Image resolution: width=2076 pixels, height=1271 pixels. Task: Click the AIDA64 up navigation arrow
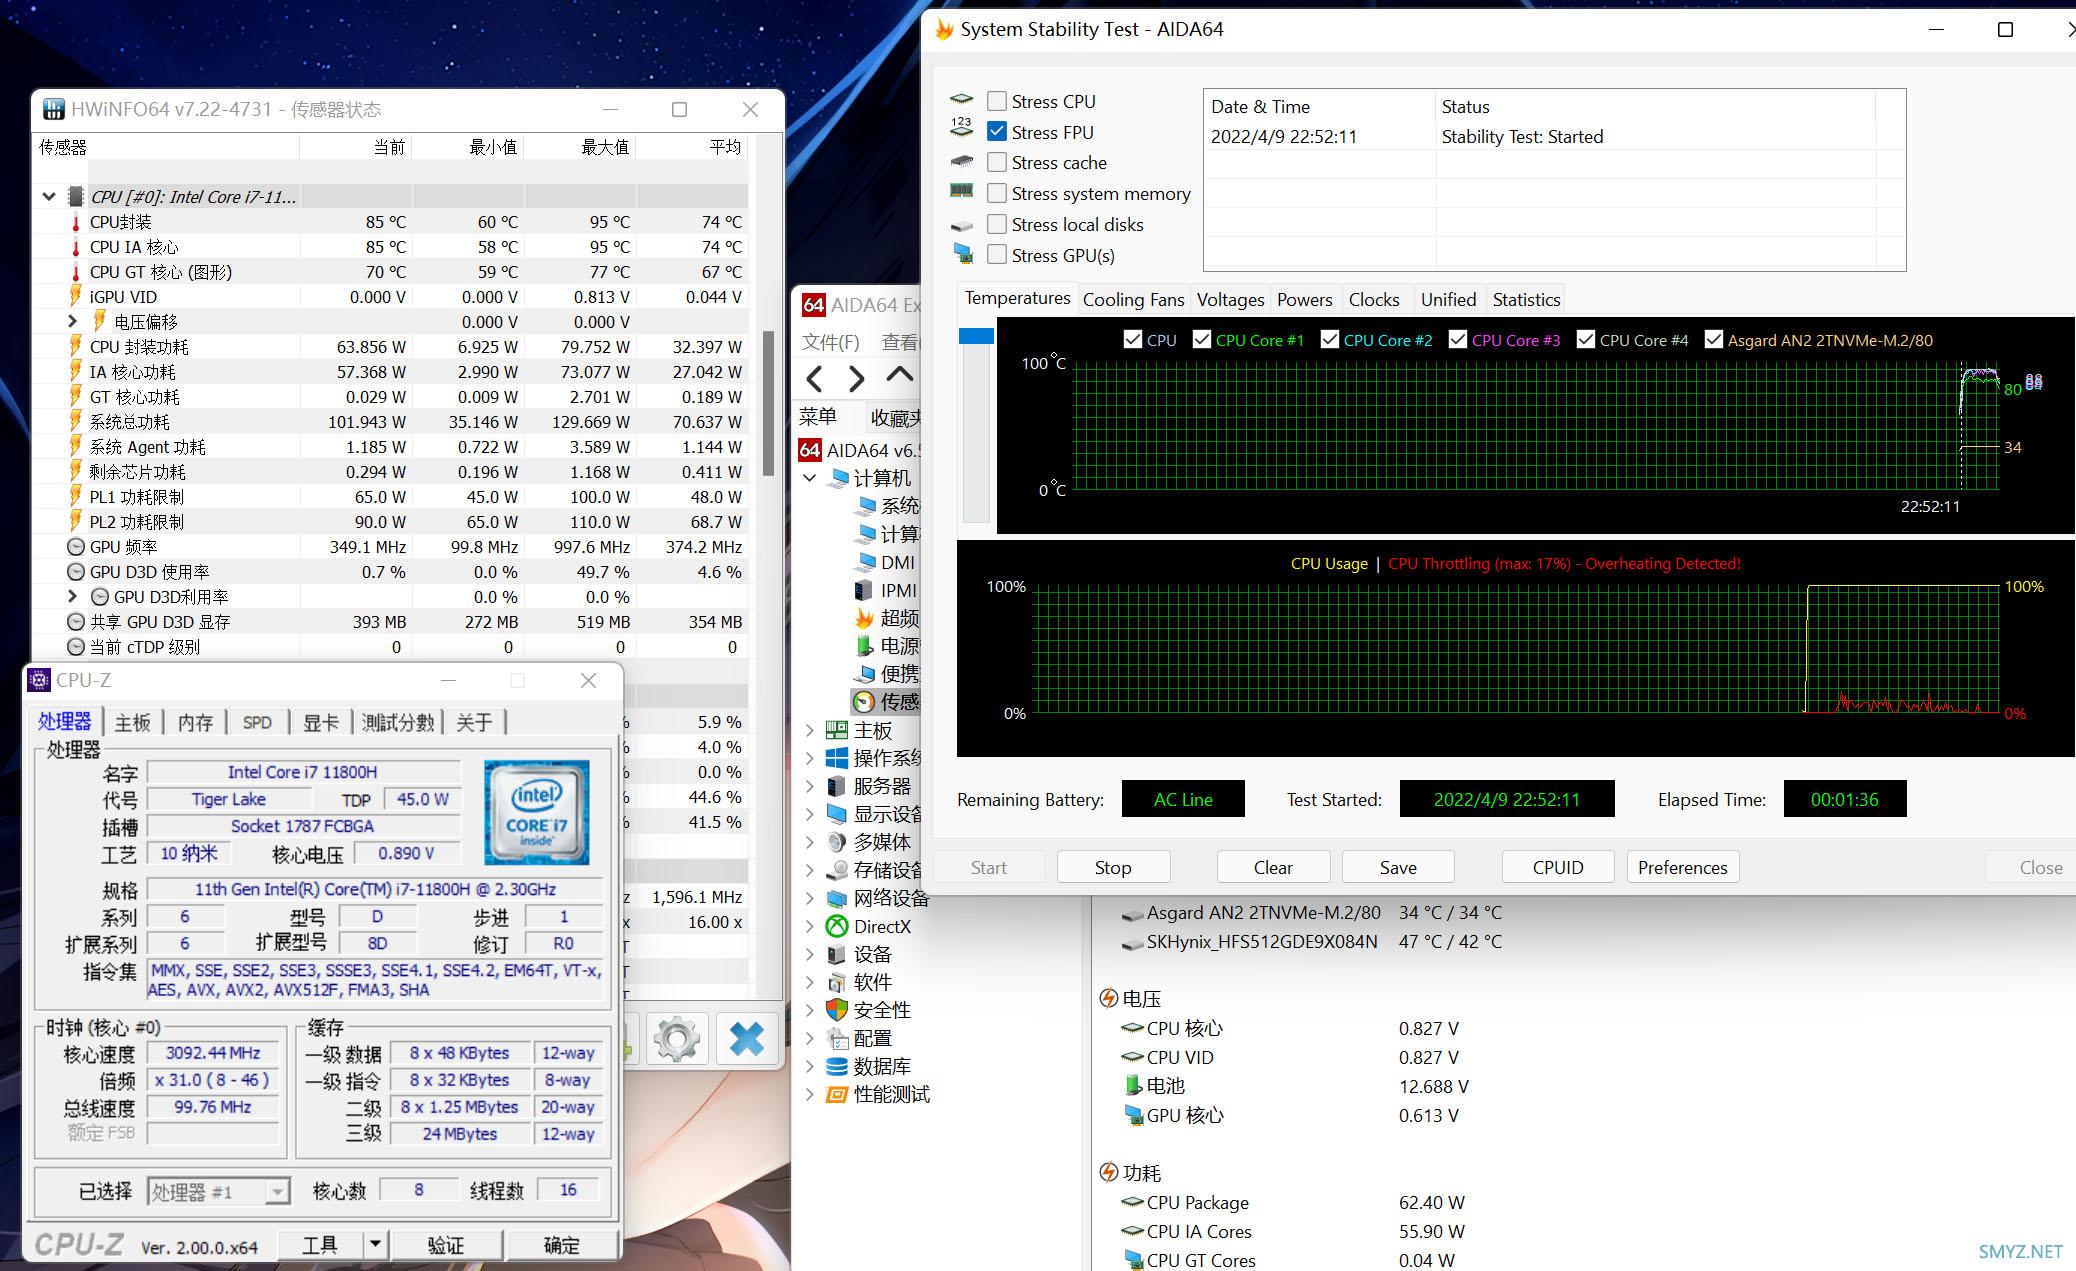tap(900, 375)
